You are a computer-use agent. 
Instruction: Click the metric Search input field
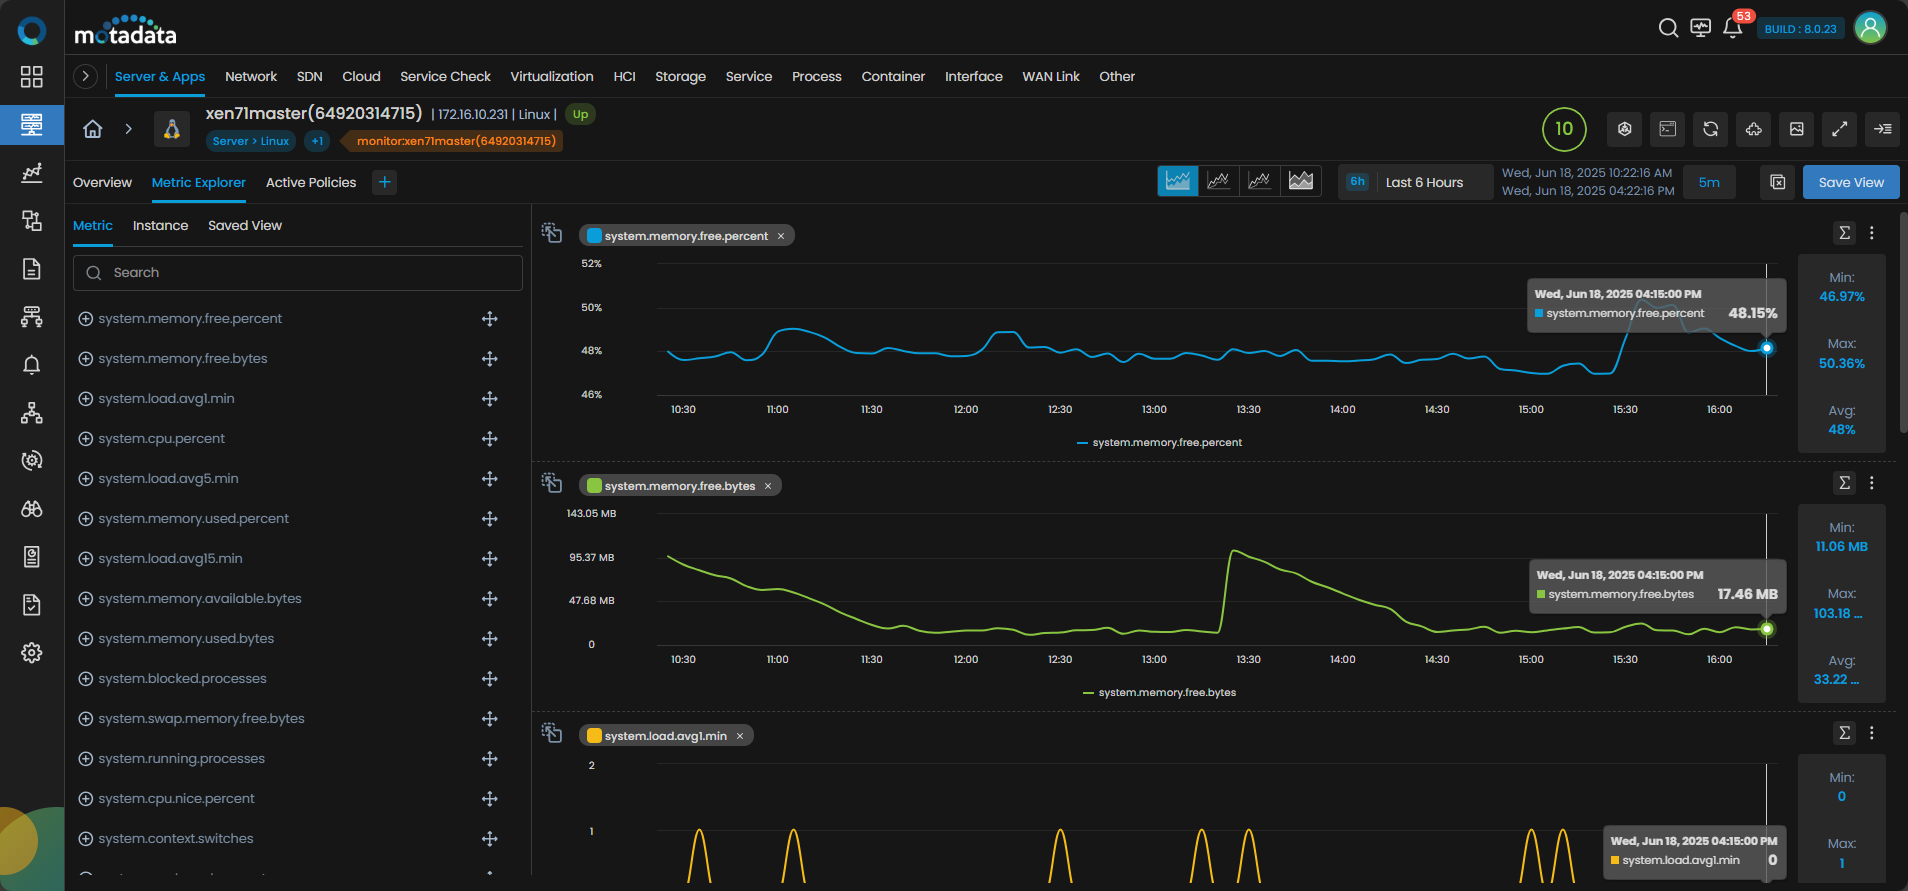pyautogui.click(x=298, y=273)
